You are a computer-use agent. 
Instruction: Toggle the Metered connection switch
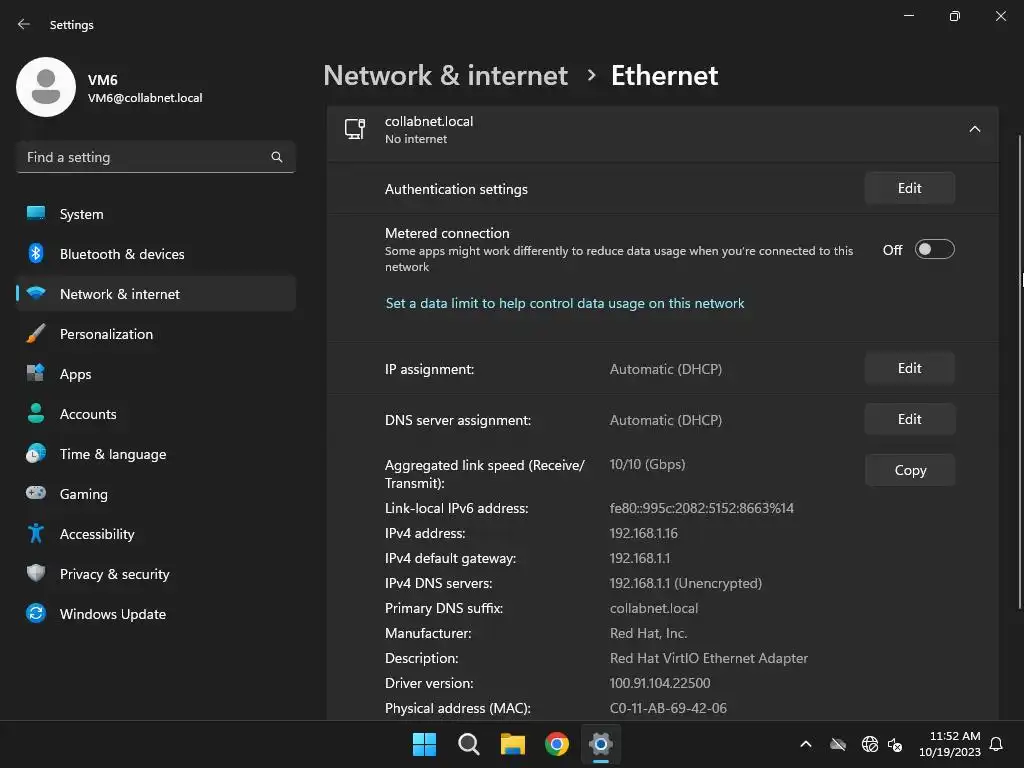pos(934,250)
